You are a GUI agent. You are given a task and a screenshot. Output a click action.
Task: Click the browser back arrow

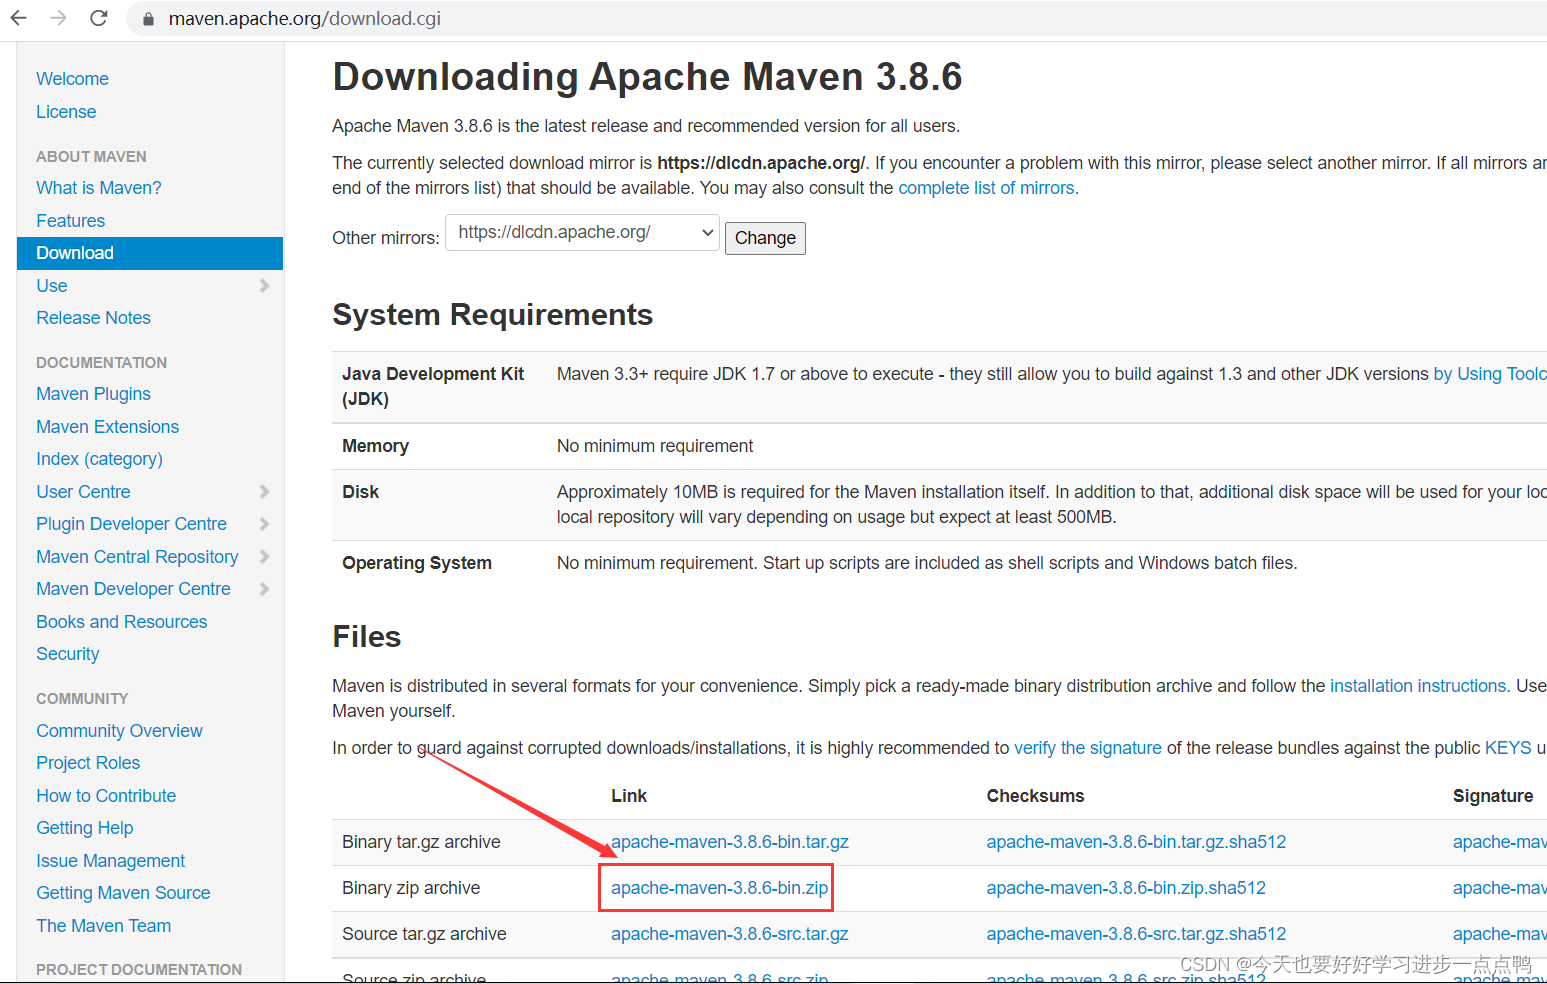[18, 18]
